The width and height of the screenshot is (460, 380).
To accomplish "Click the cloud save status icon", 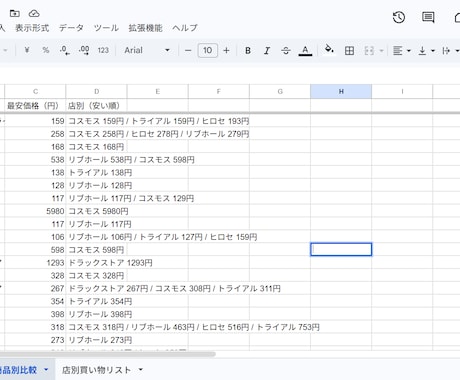I will click(34, 13).
